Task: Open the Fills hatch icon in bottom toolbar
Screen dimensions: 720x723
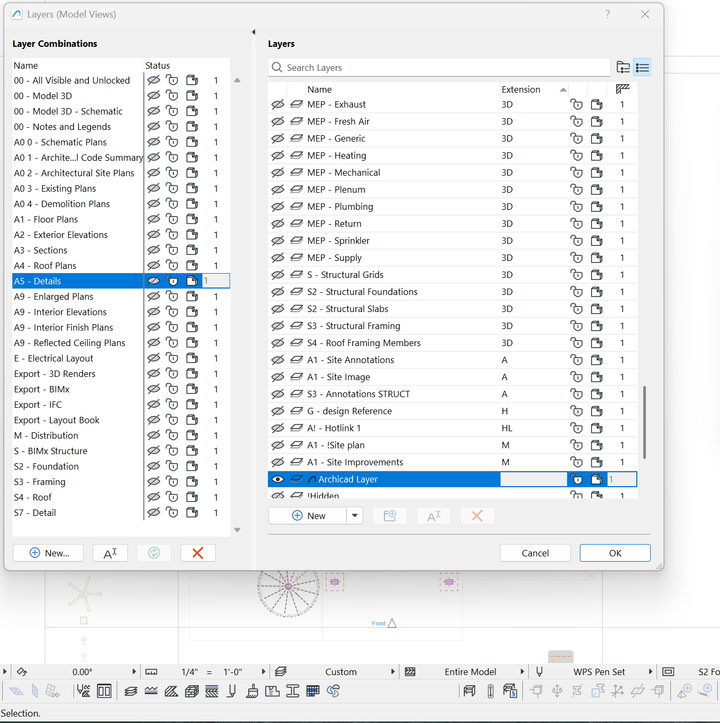Action: (171, 691)
